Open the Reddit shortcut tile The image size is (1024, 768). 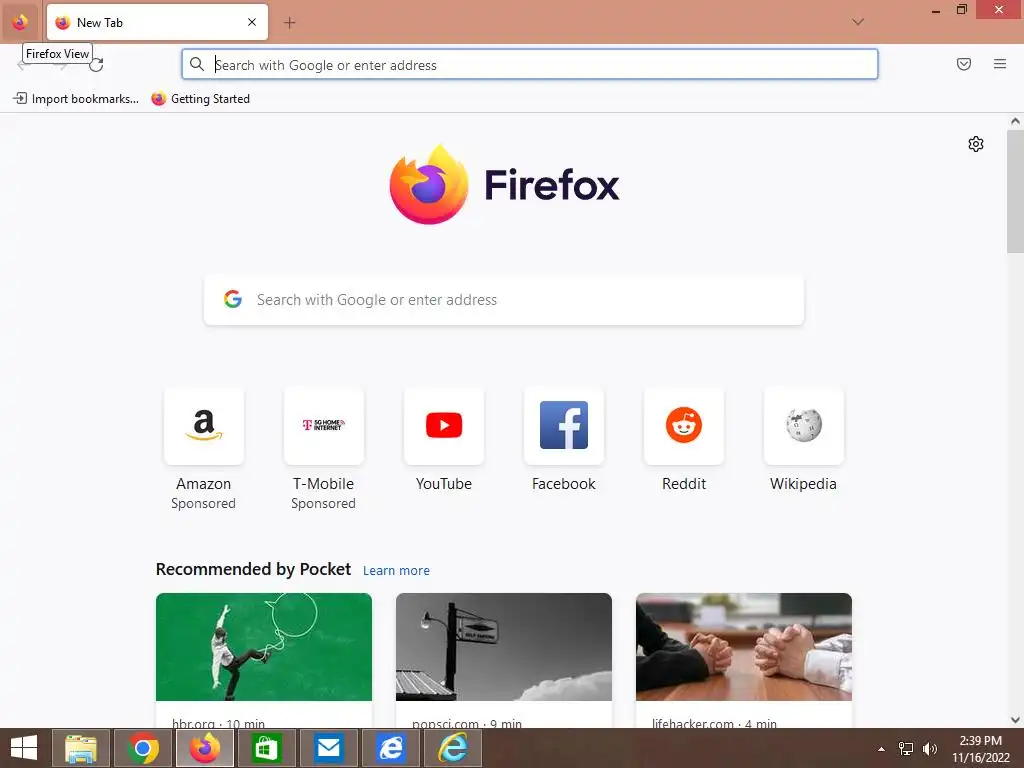pyautogui.click(x=684, y=426)
